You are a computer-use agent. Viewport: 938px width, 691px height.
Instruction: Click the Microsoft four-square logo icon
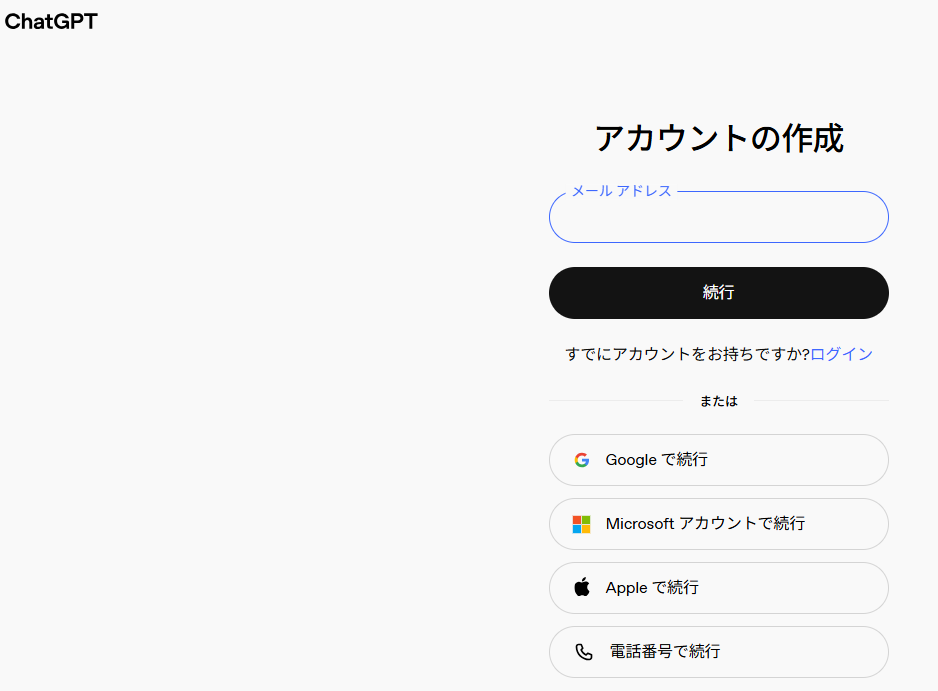pos(581,523)
